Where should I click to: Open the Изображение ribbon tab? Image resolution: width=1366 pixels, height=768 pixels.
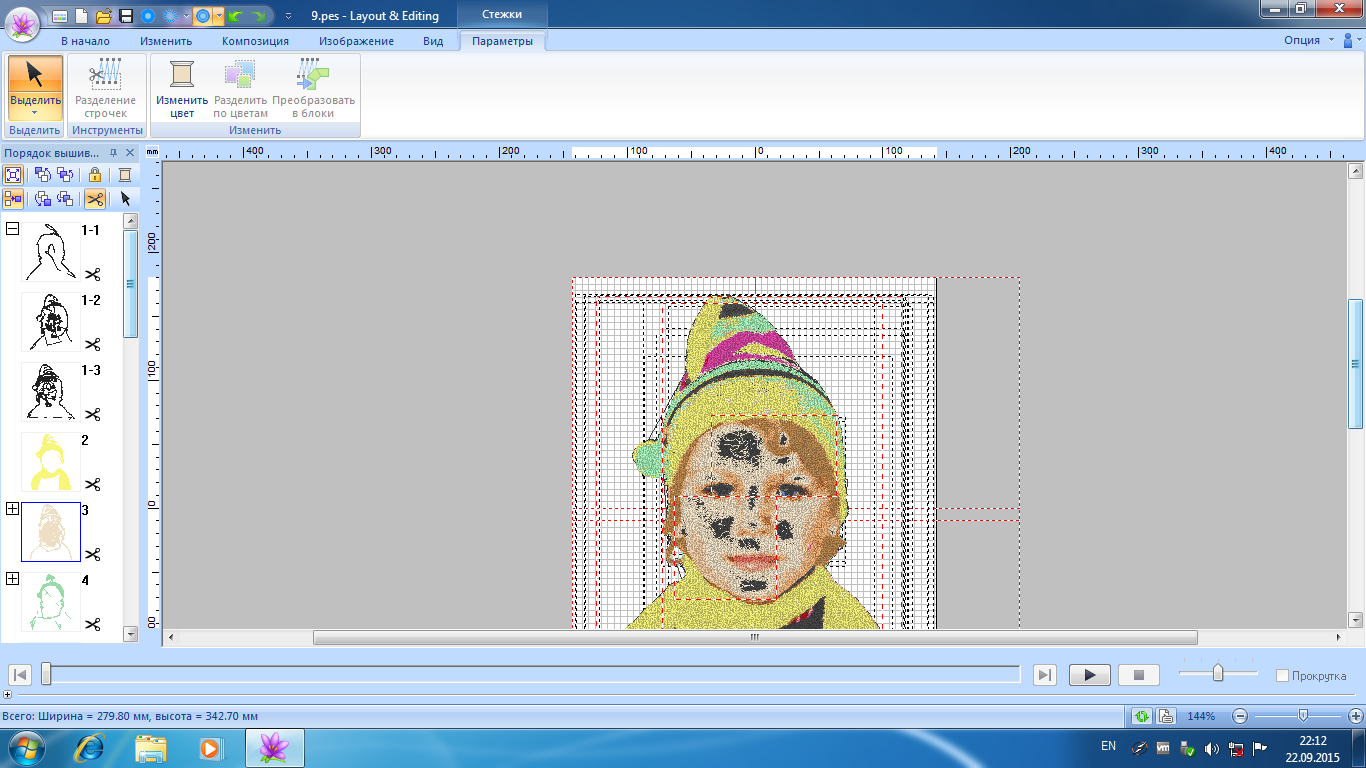tap(356, 41)
